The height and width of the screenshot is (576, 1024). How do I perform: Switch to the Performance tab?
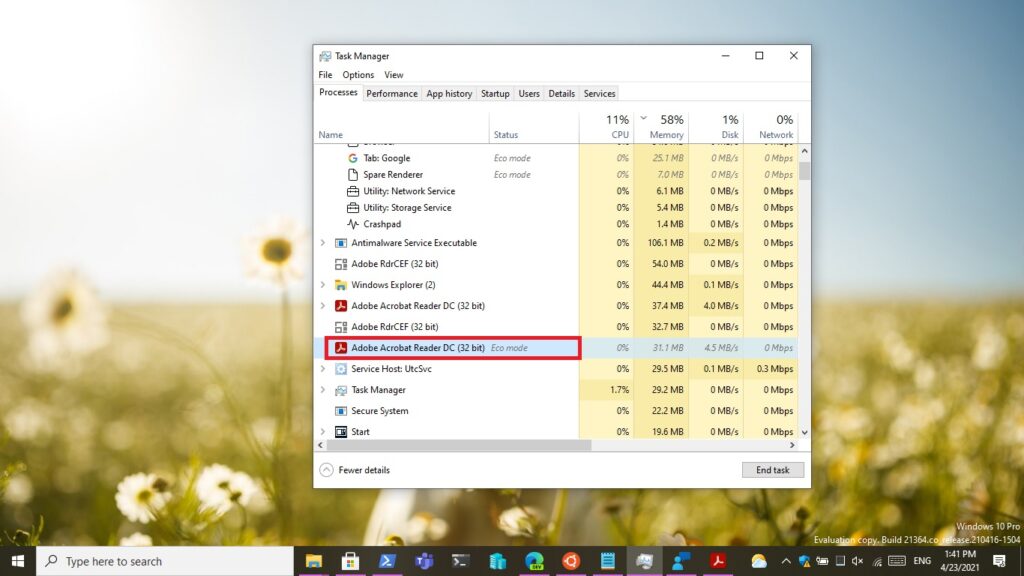pyautogui.click(x=391, y=94)
